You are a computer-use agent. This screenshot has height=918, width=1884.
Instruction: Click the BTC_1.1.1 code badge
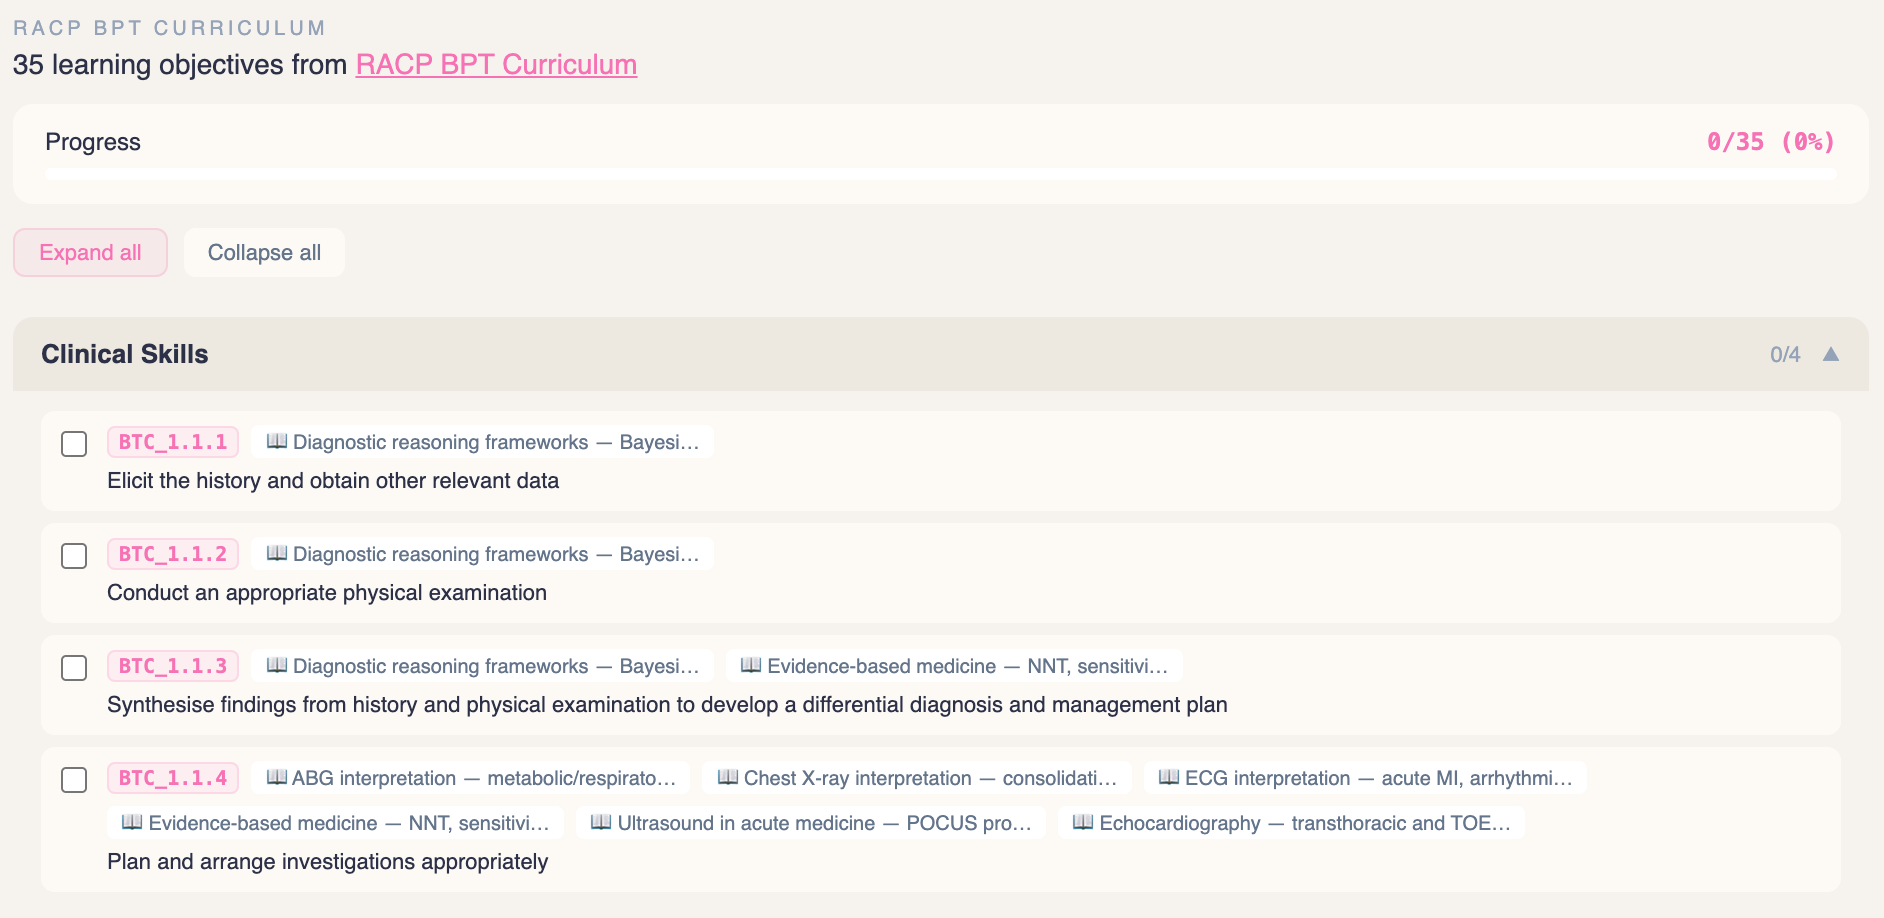pos(173,442)
